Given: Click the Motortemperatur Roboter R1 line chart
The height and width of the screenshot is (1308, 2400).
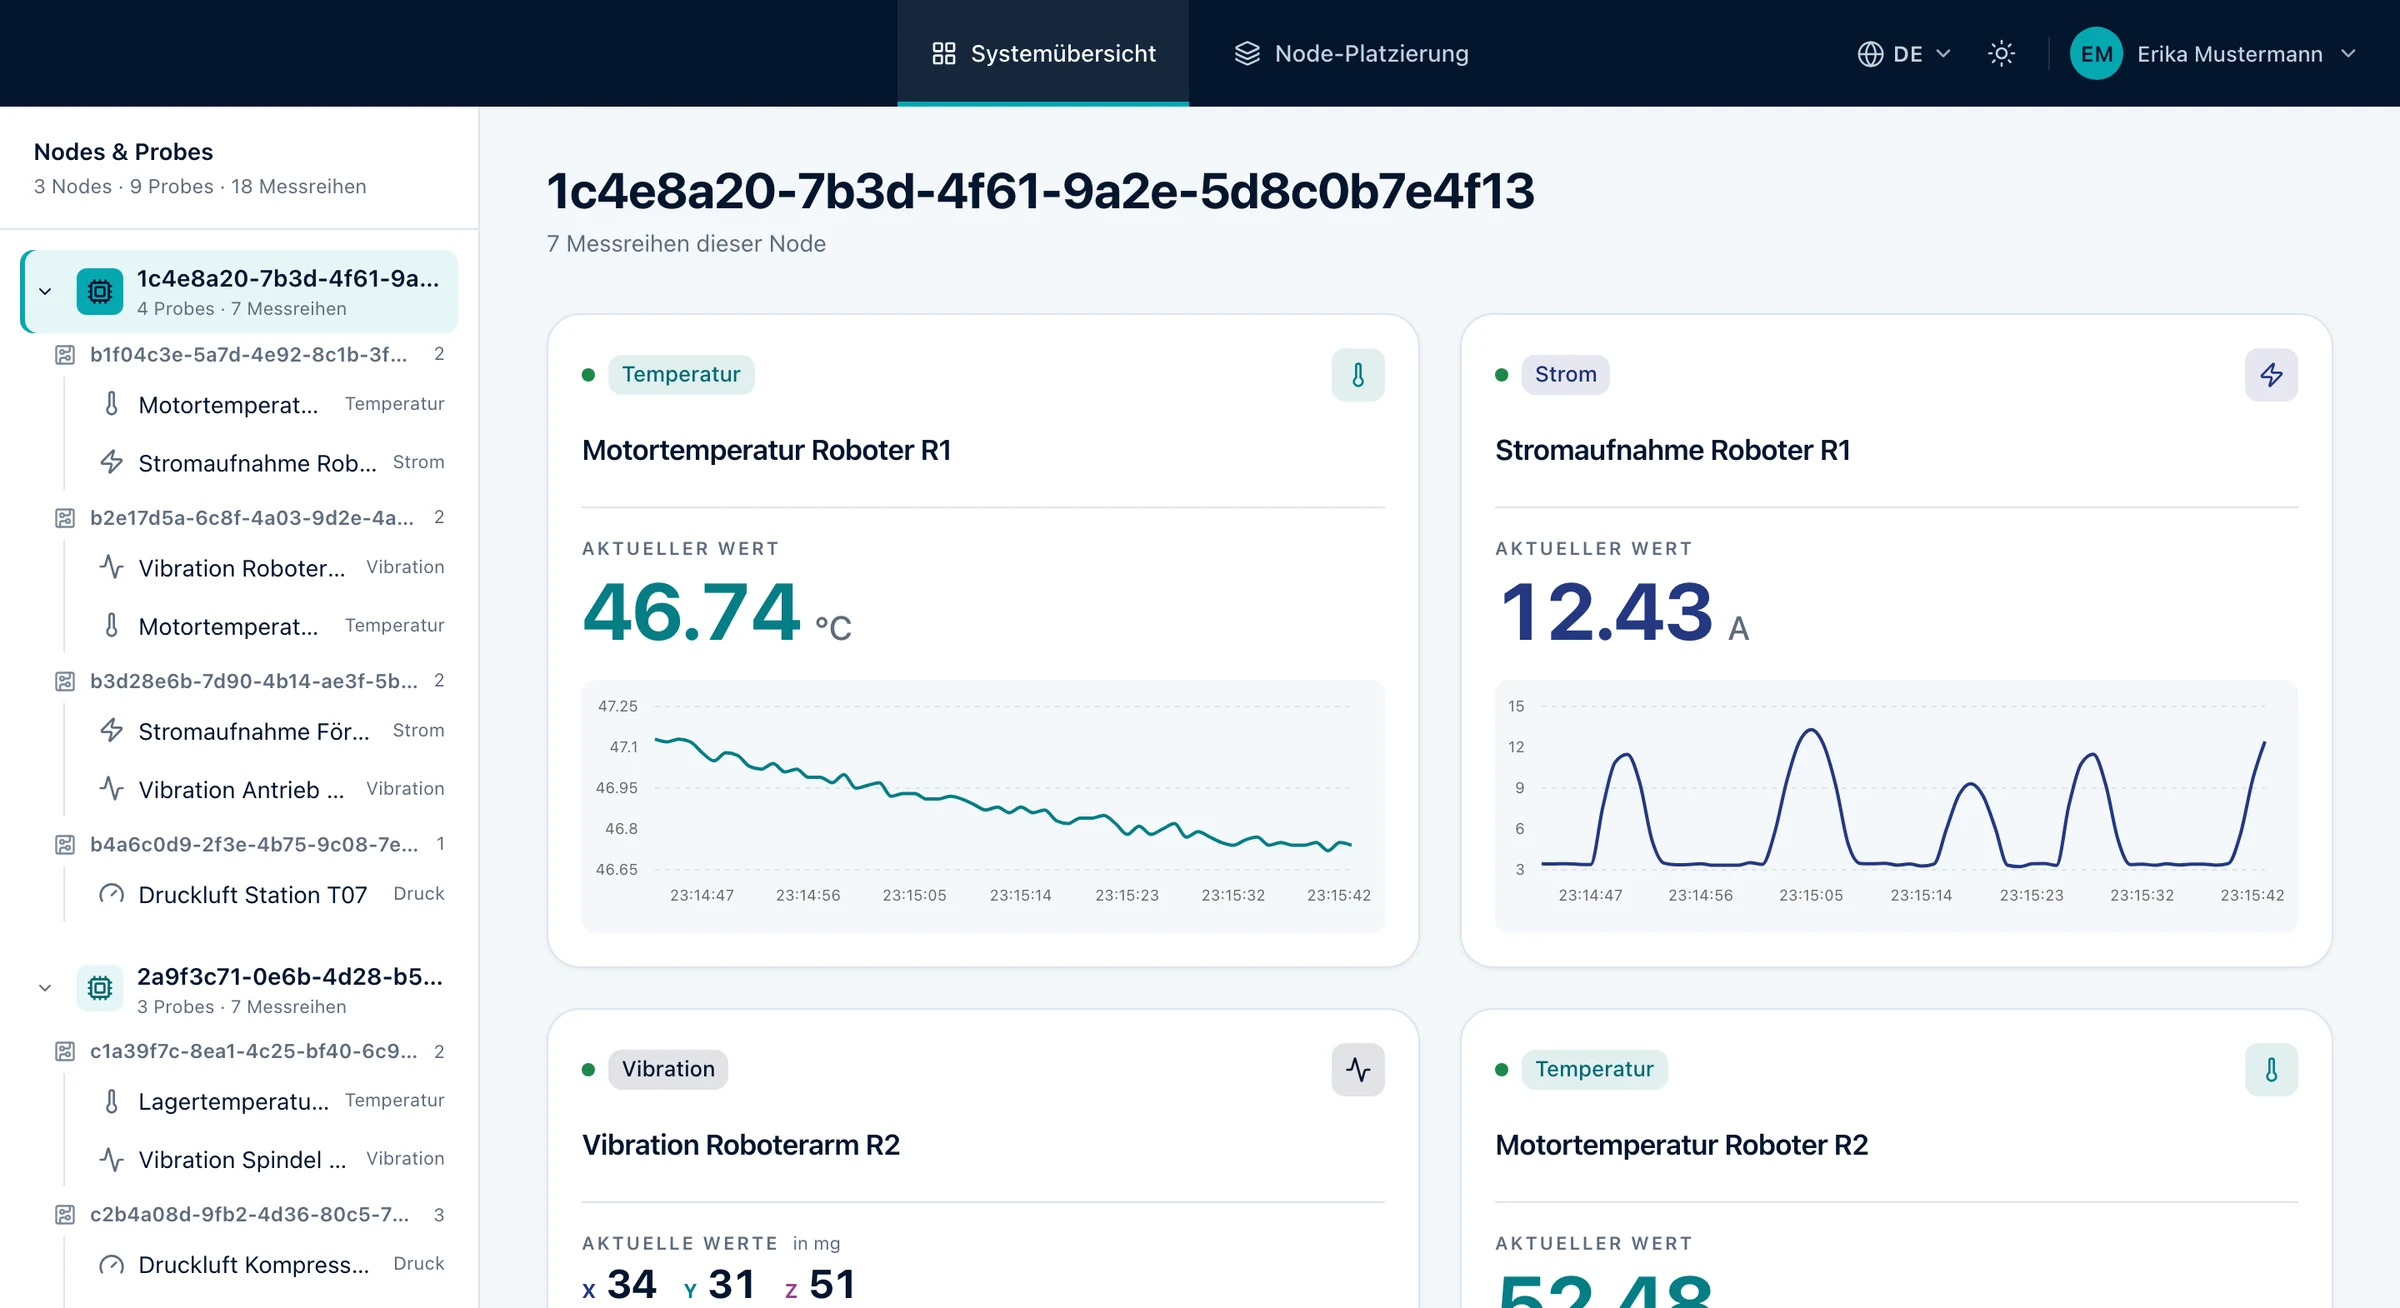Looking at the screenshot, I should pos(983,807).
